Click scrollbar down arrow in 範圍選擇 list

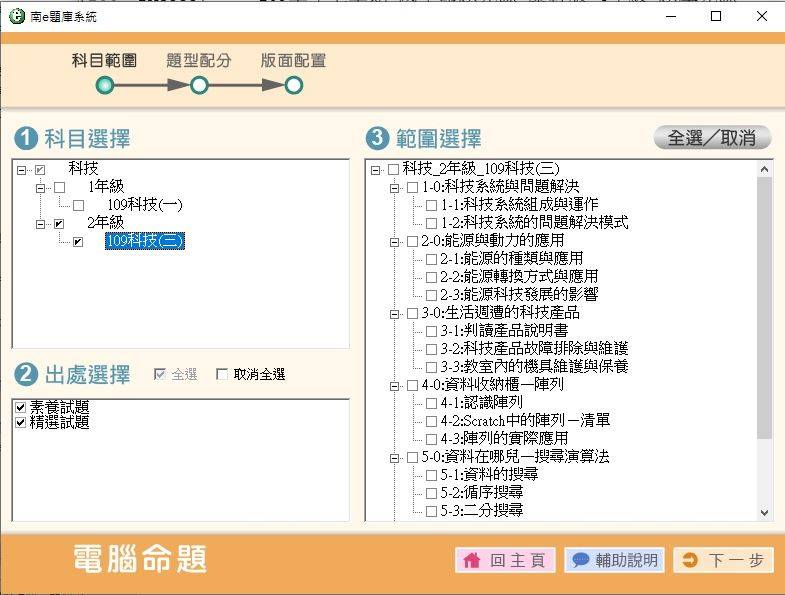click(x=764, y=512)
